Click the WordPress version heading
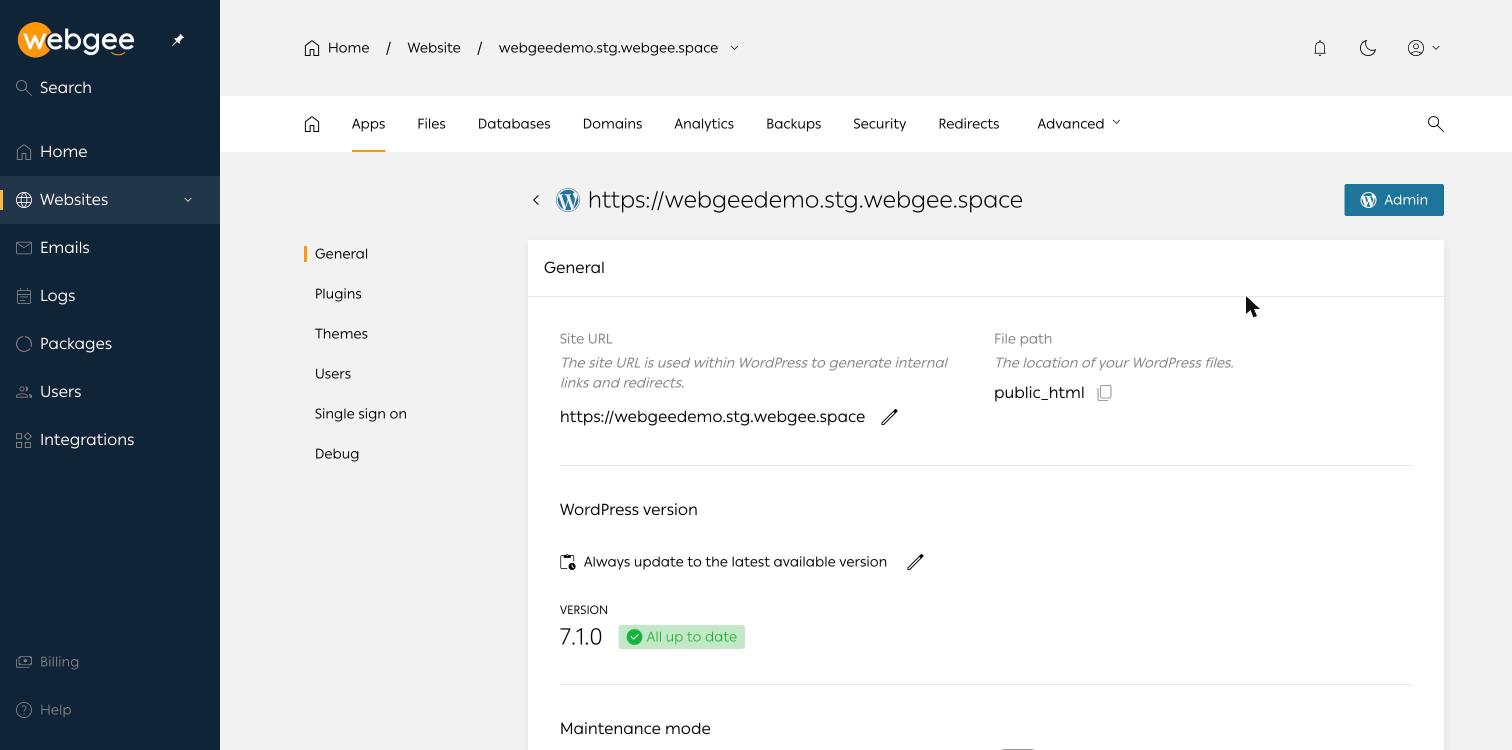Image resolution: width=1512 pixels, height=750 pixels. [x=629, y=510]
